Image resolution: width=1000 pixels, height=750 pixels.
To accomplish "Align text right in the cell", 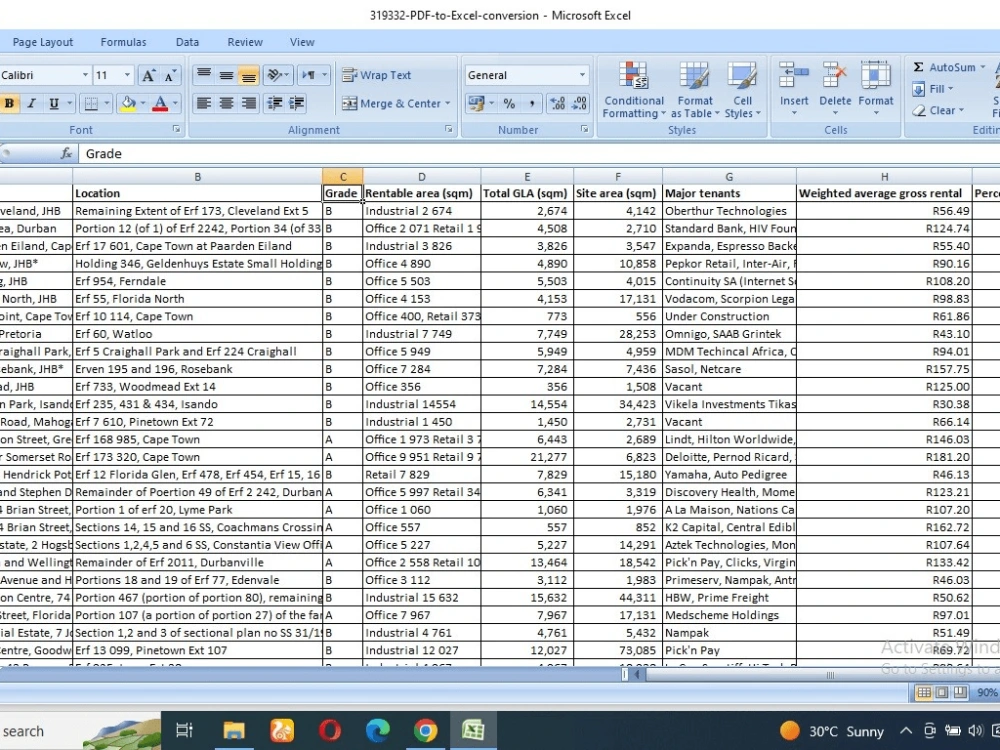I will point(248,103).
